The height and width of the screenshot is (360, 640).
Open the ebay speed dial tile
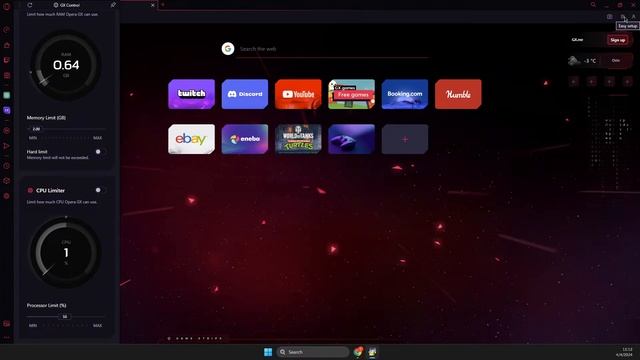coord(191,139)
